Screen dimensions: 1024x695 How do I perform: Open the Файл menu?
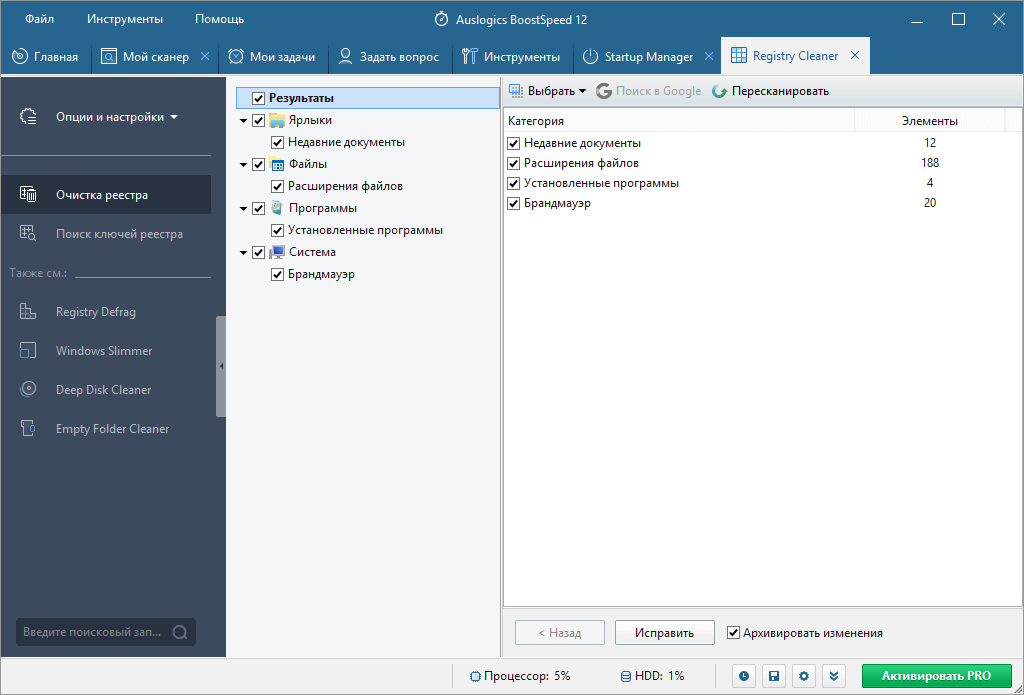tap(39, 19)
